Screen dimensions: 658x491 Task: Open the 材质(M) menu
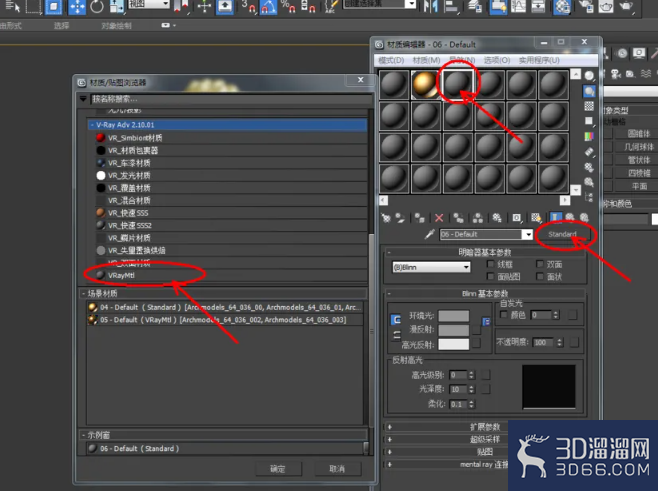click(426, 60)
